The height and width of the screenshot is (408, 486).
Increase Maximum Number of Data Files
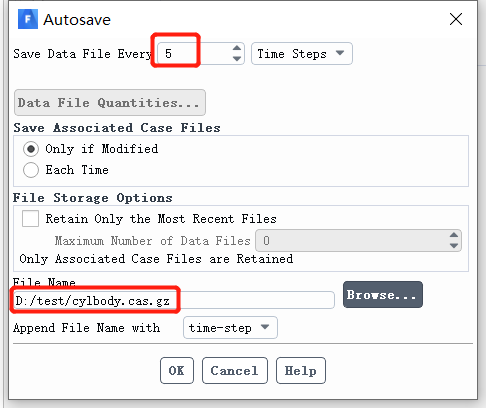(x=454, y=235)
